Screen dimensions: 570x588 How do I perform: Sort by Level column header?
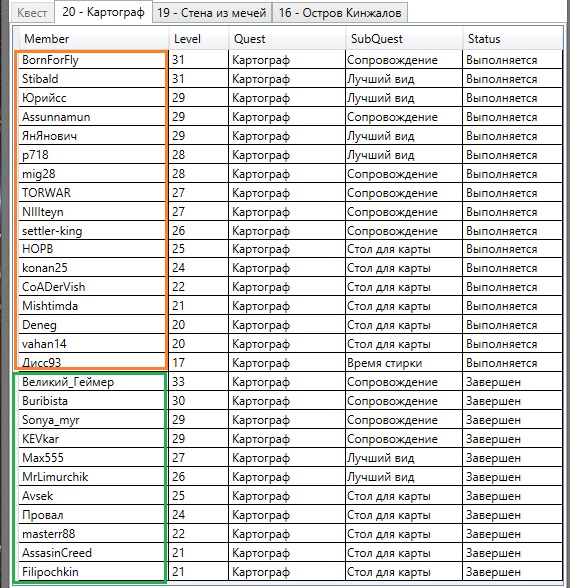199,38
